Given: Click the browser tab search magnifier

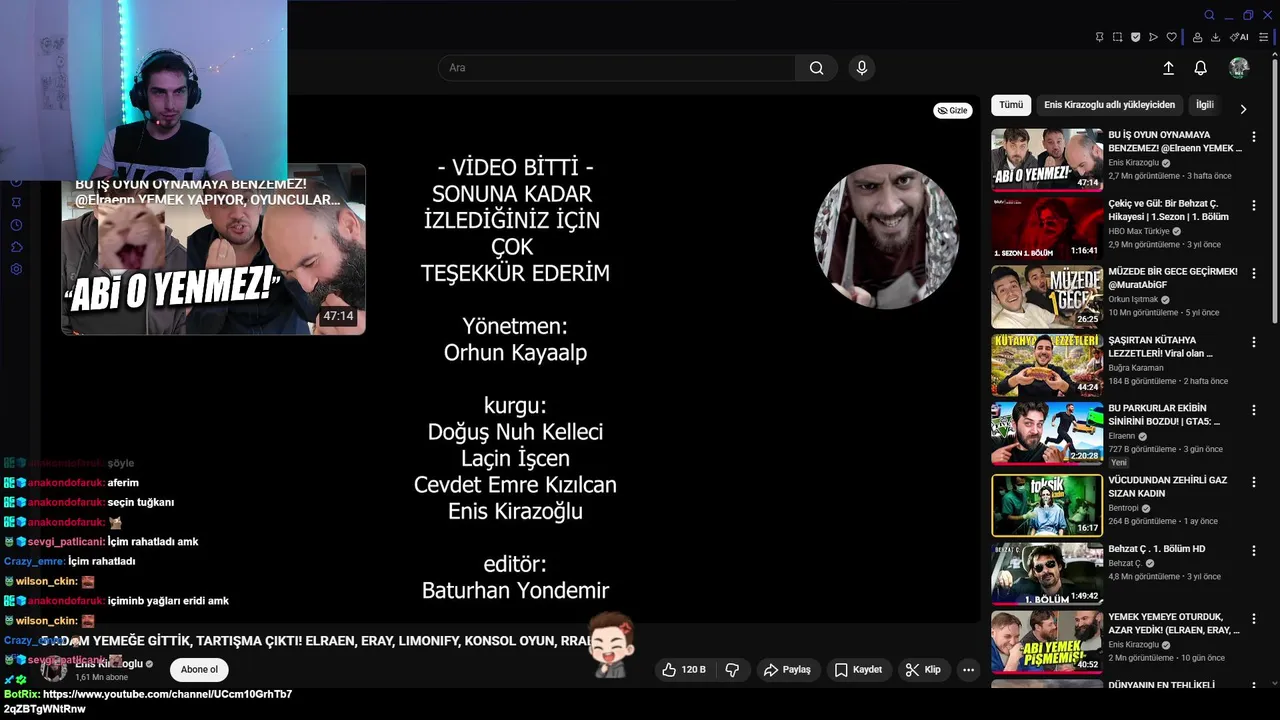Looking at the screenshot, I should (x=1209, y=15).
